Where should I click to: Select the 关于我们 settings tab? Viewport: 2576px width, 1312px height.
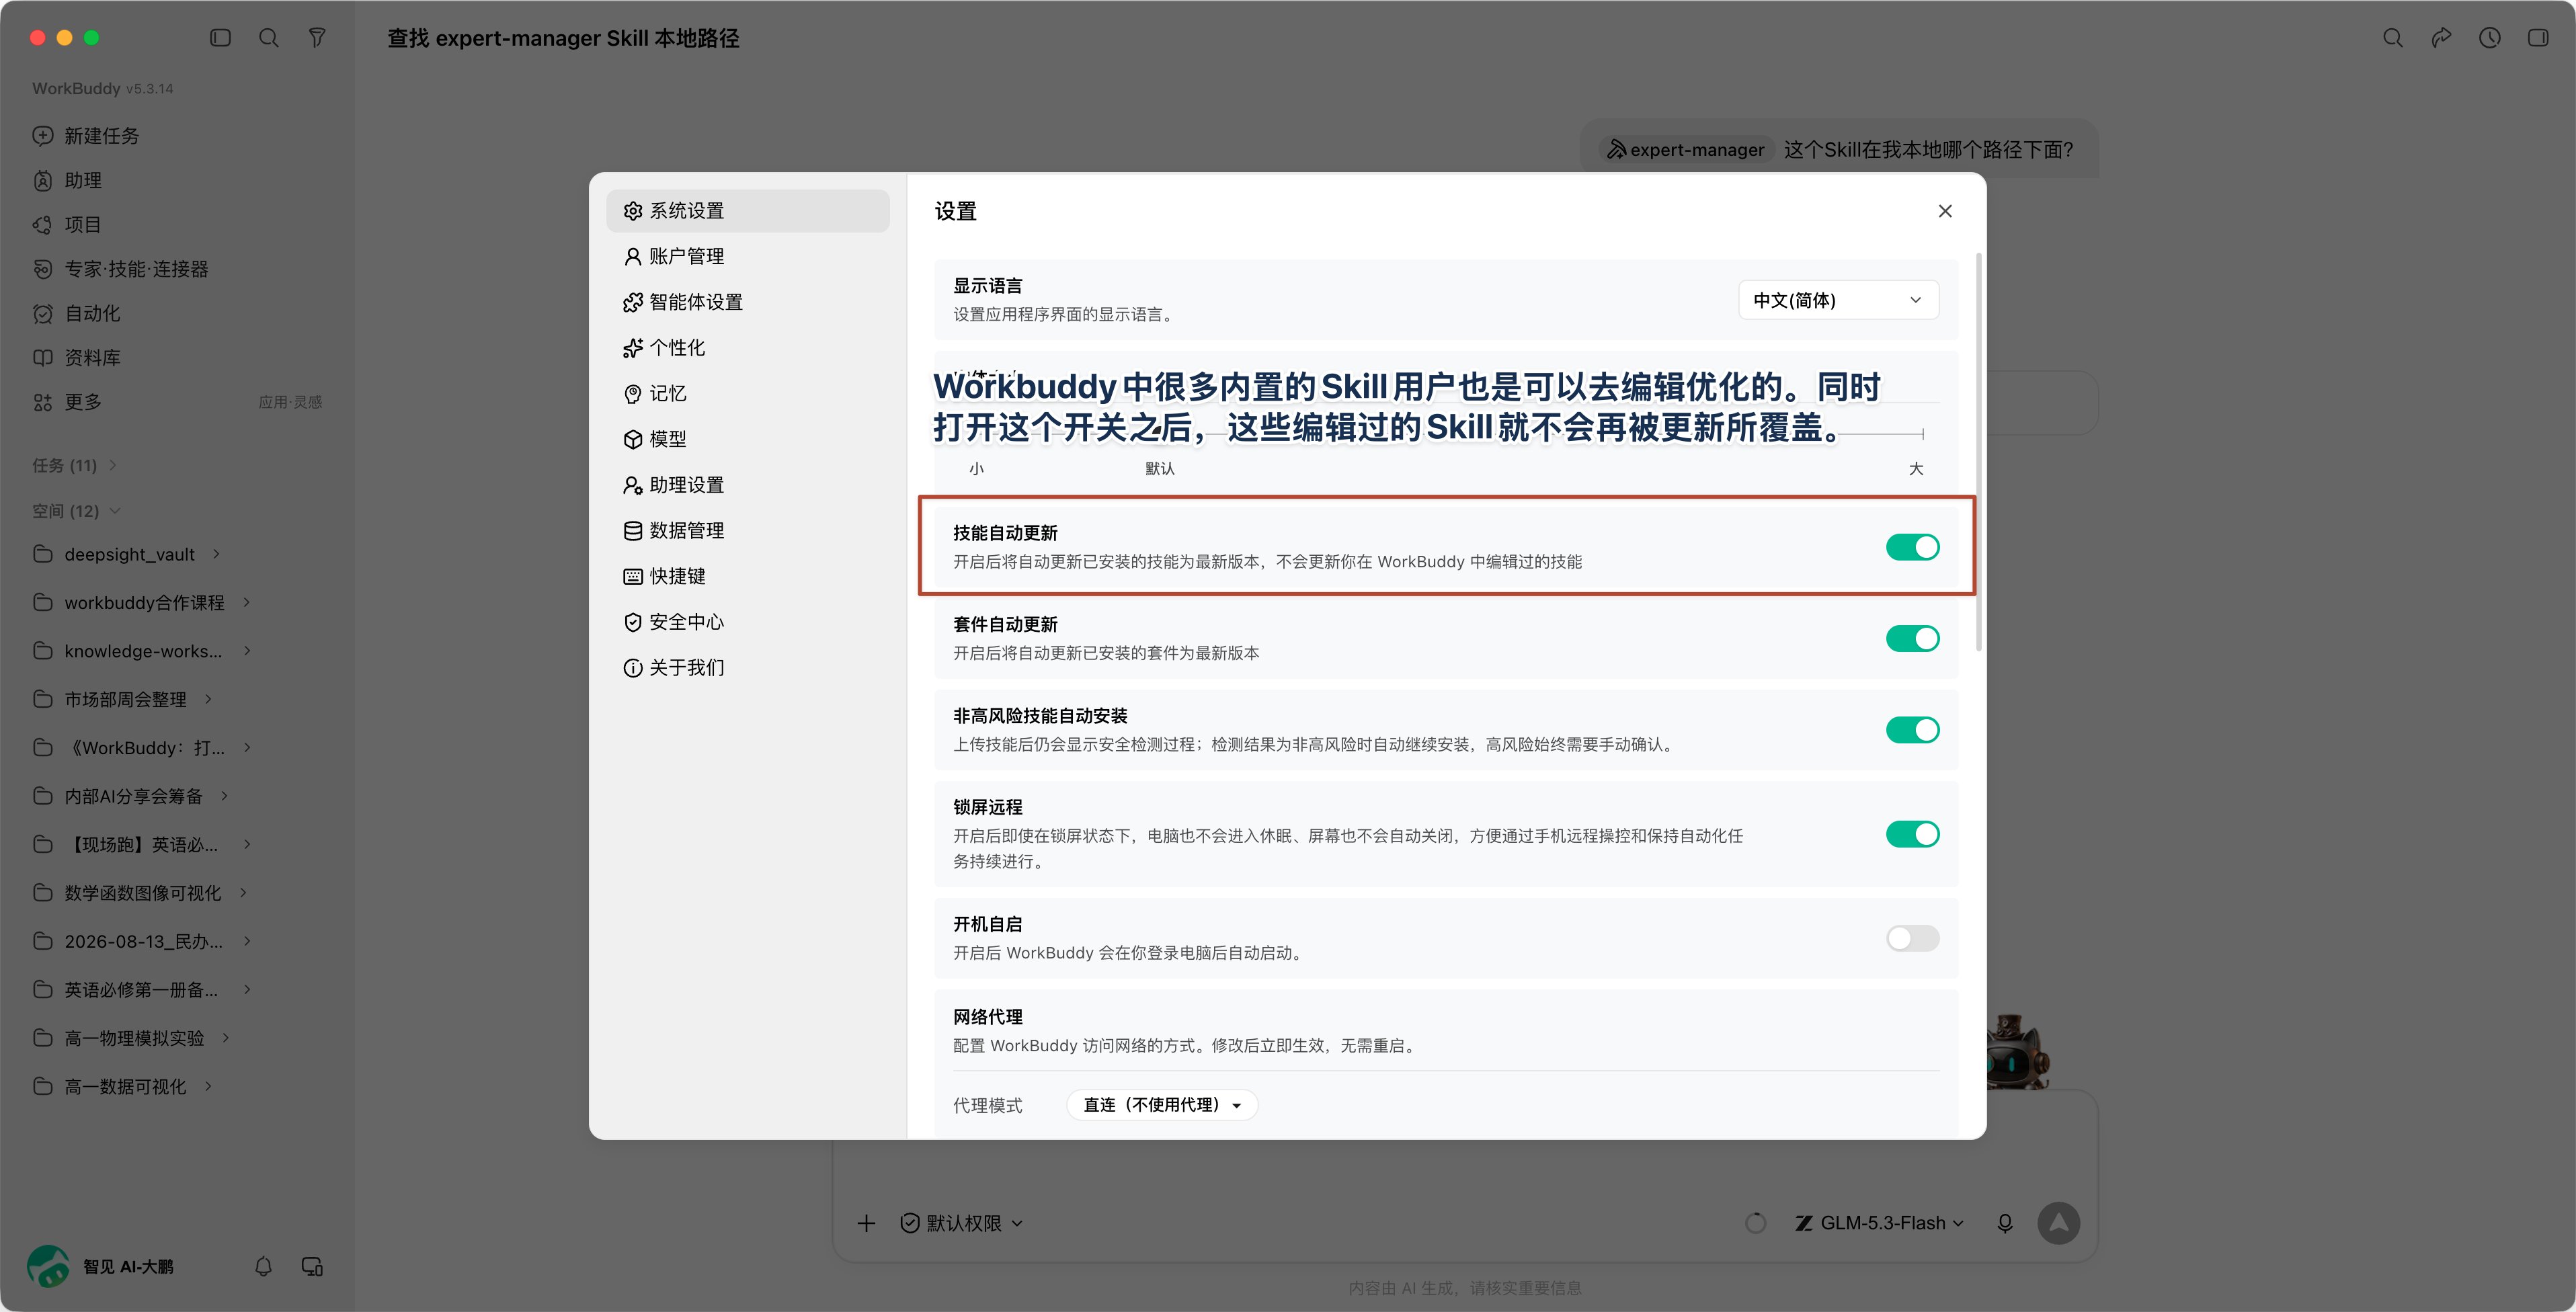click(x=747, y=668)
